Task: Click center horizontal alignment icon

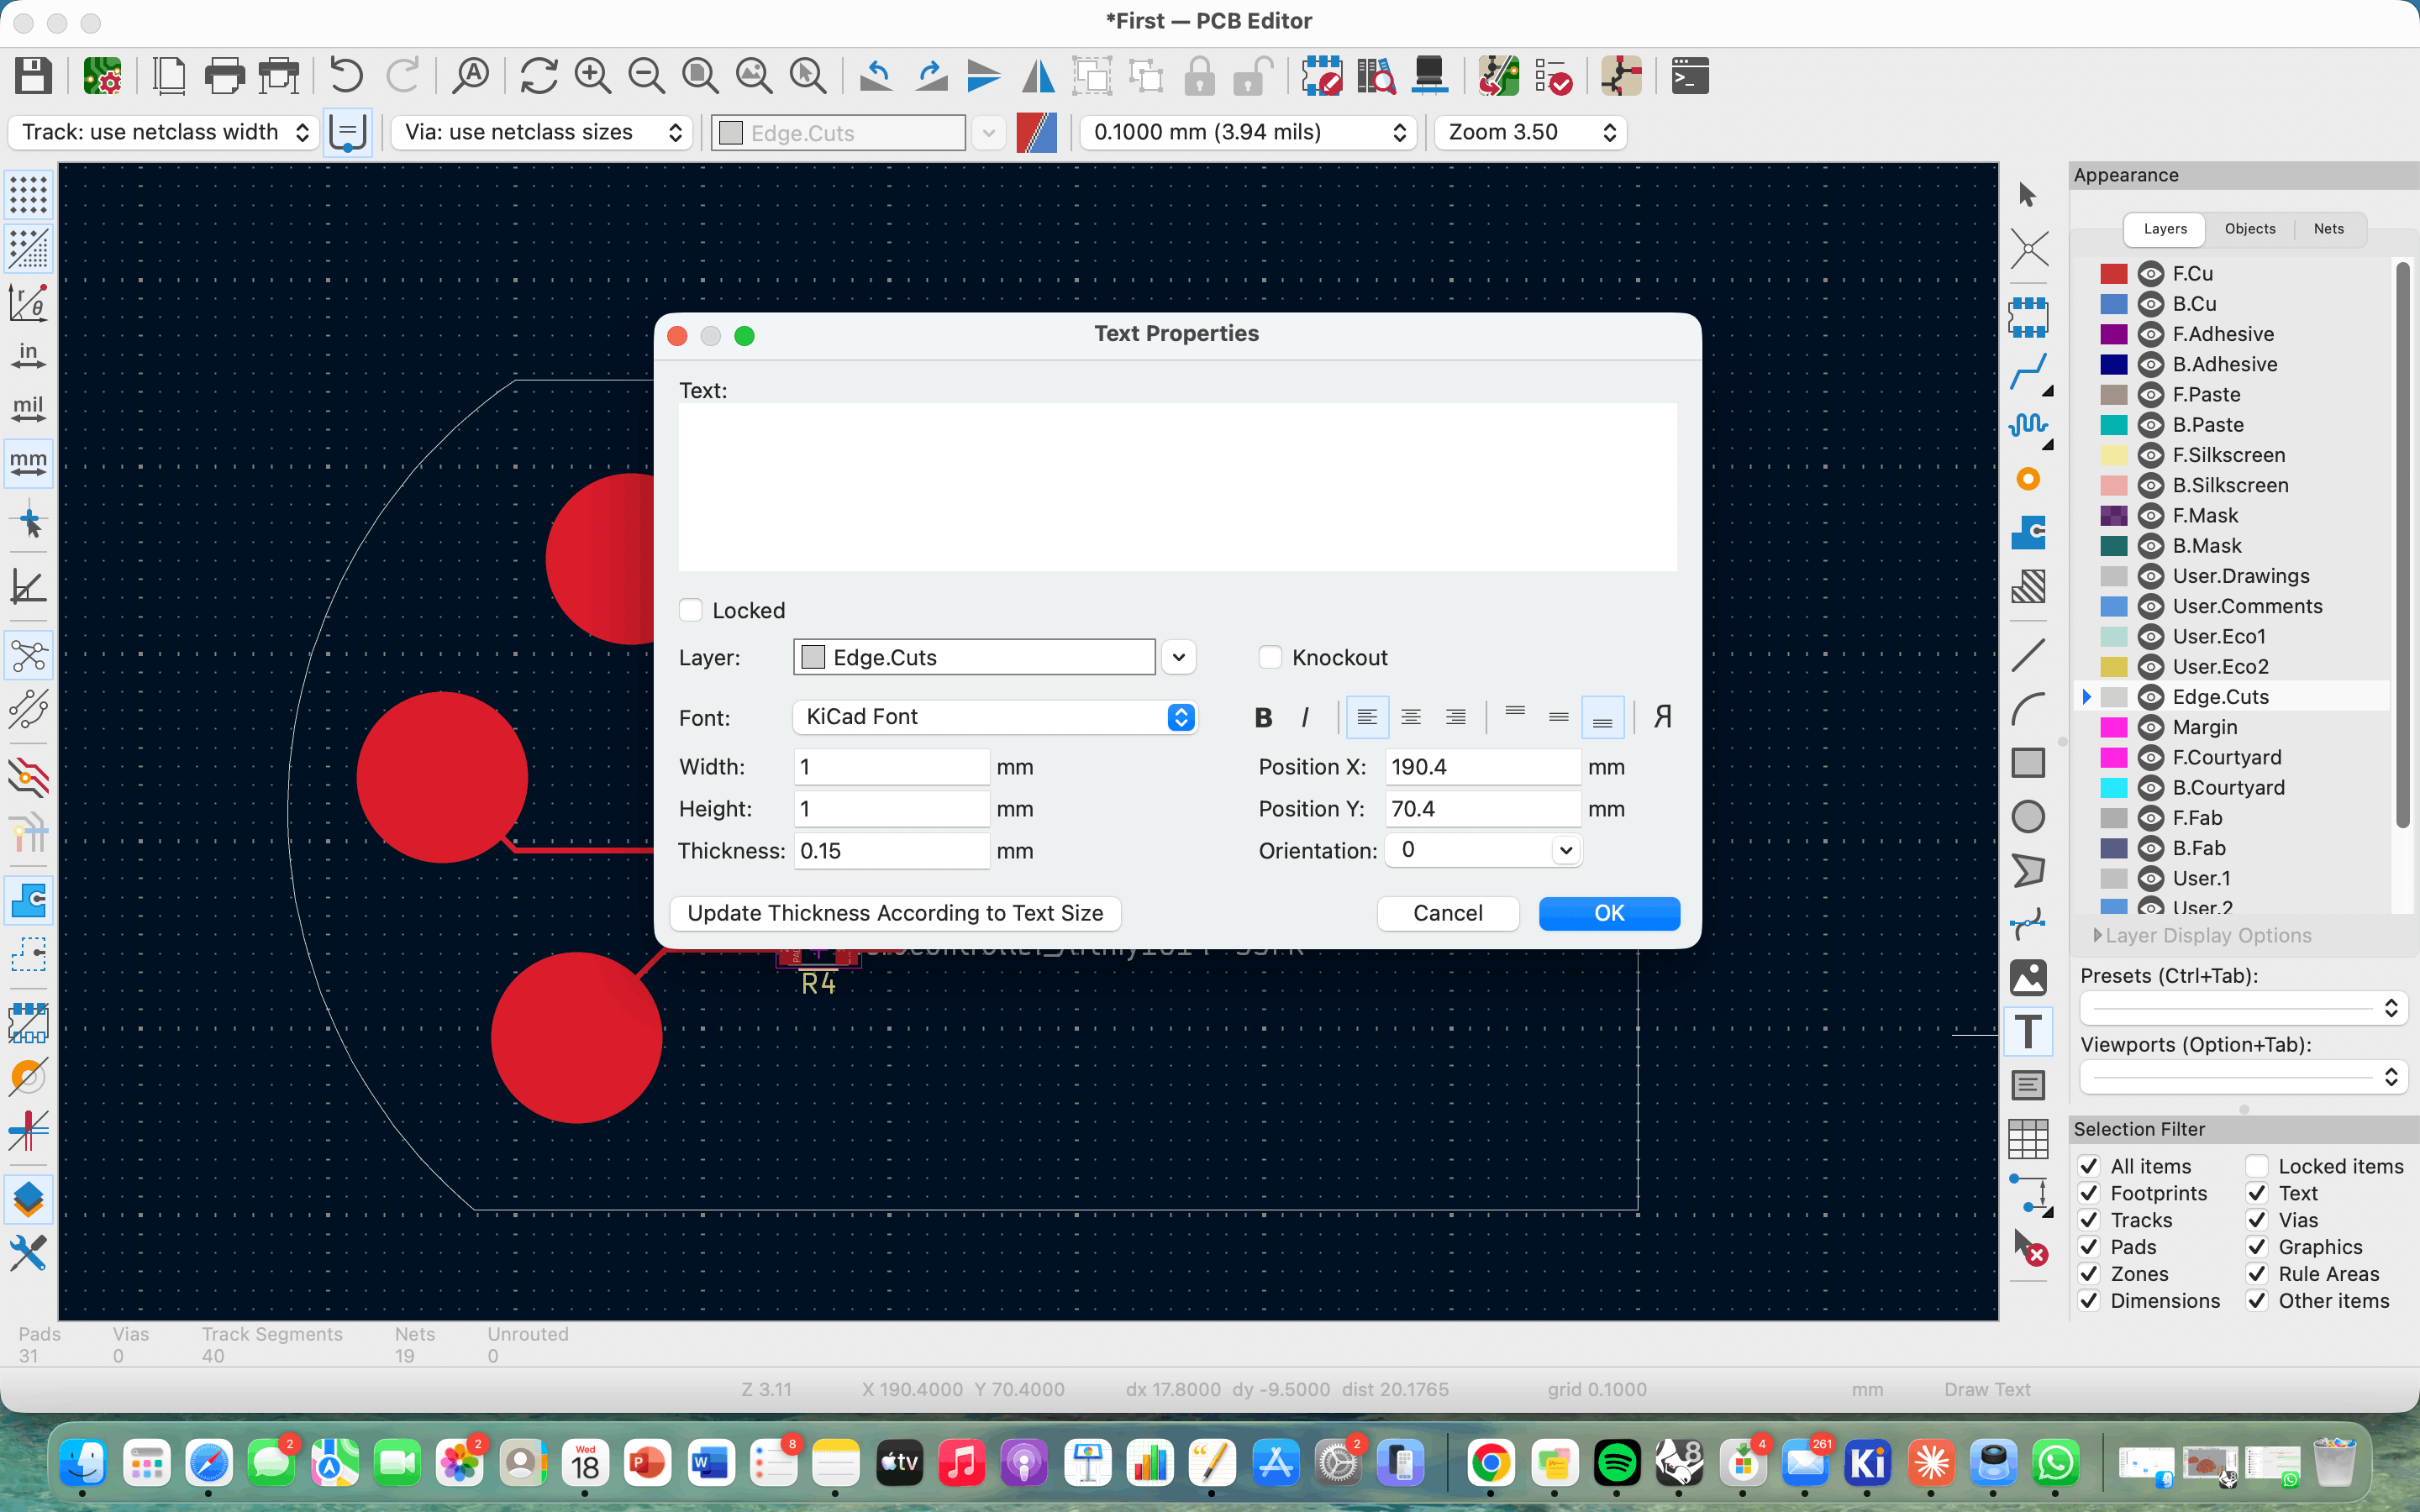Action: (1410, 717)
